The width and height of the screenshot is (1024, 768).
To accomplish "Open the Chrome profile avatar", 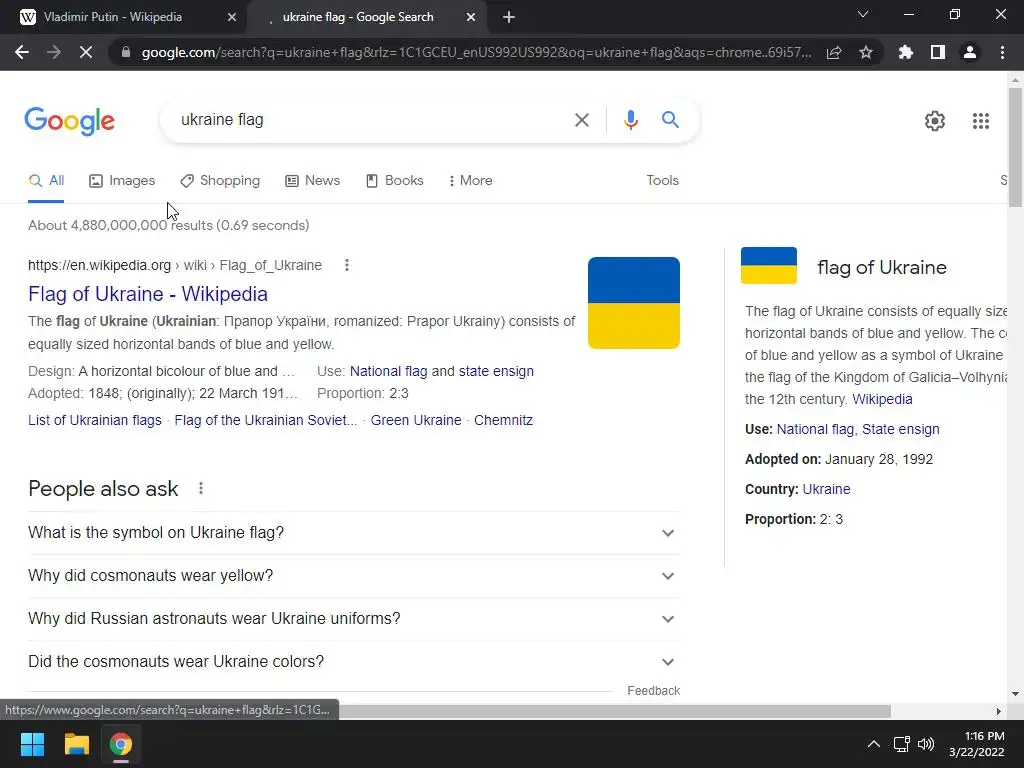I will pos(969,52).
